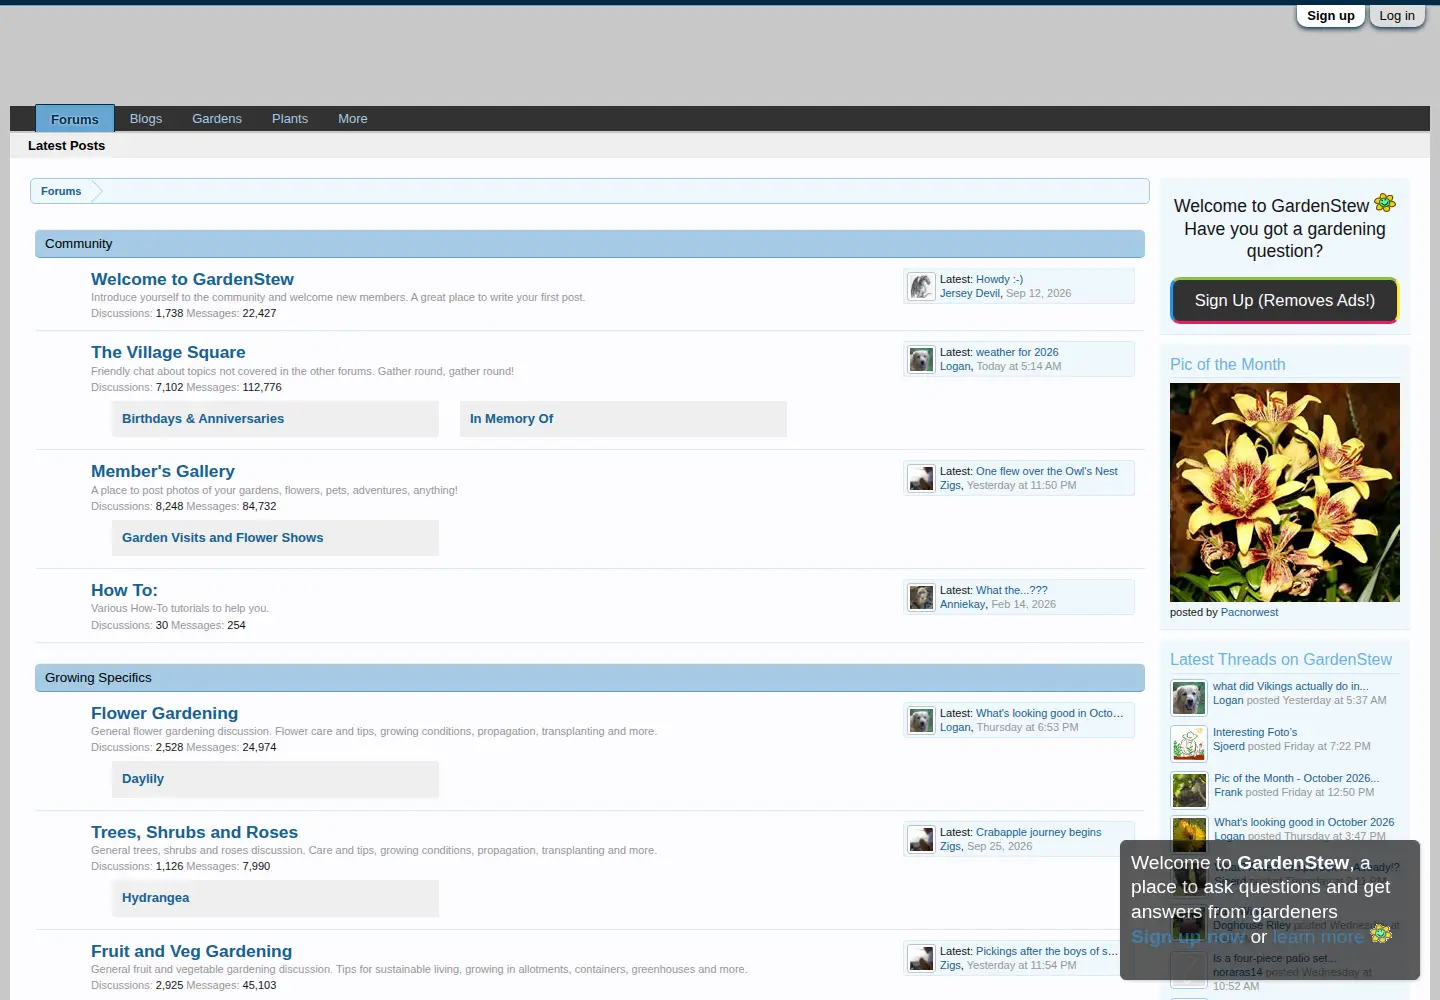This screenshot has height=1000, width=1440.
Task: Switch to the Forums tab
Action: coord(75,119)
